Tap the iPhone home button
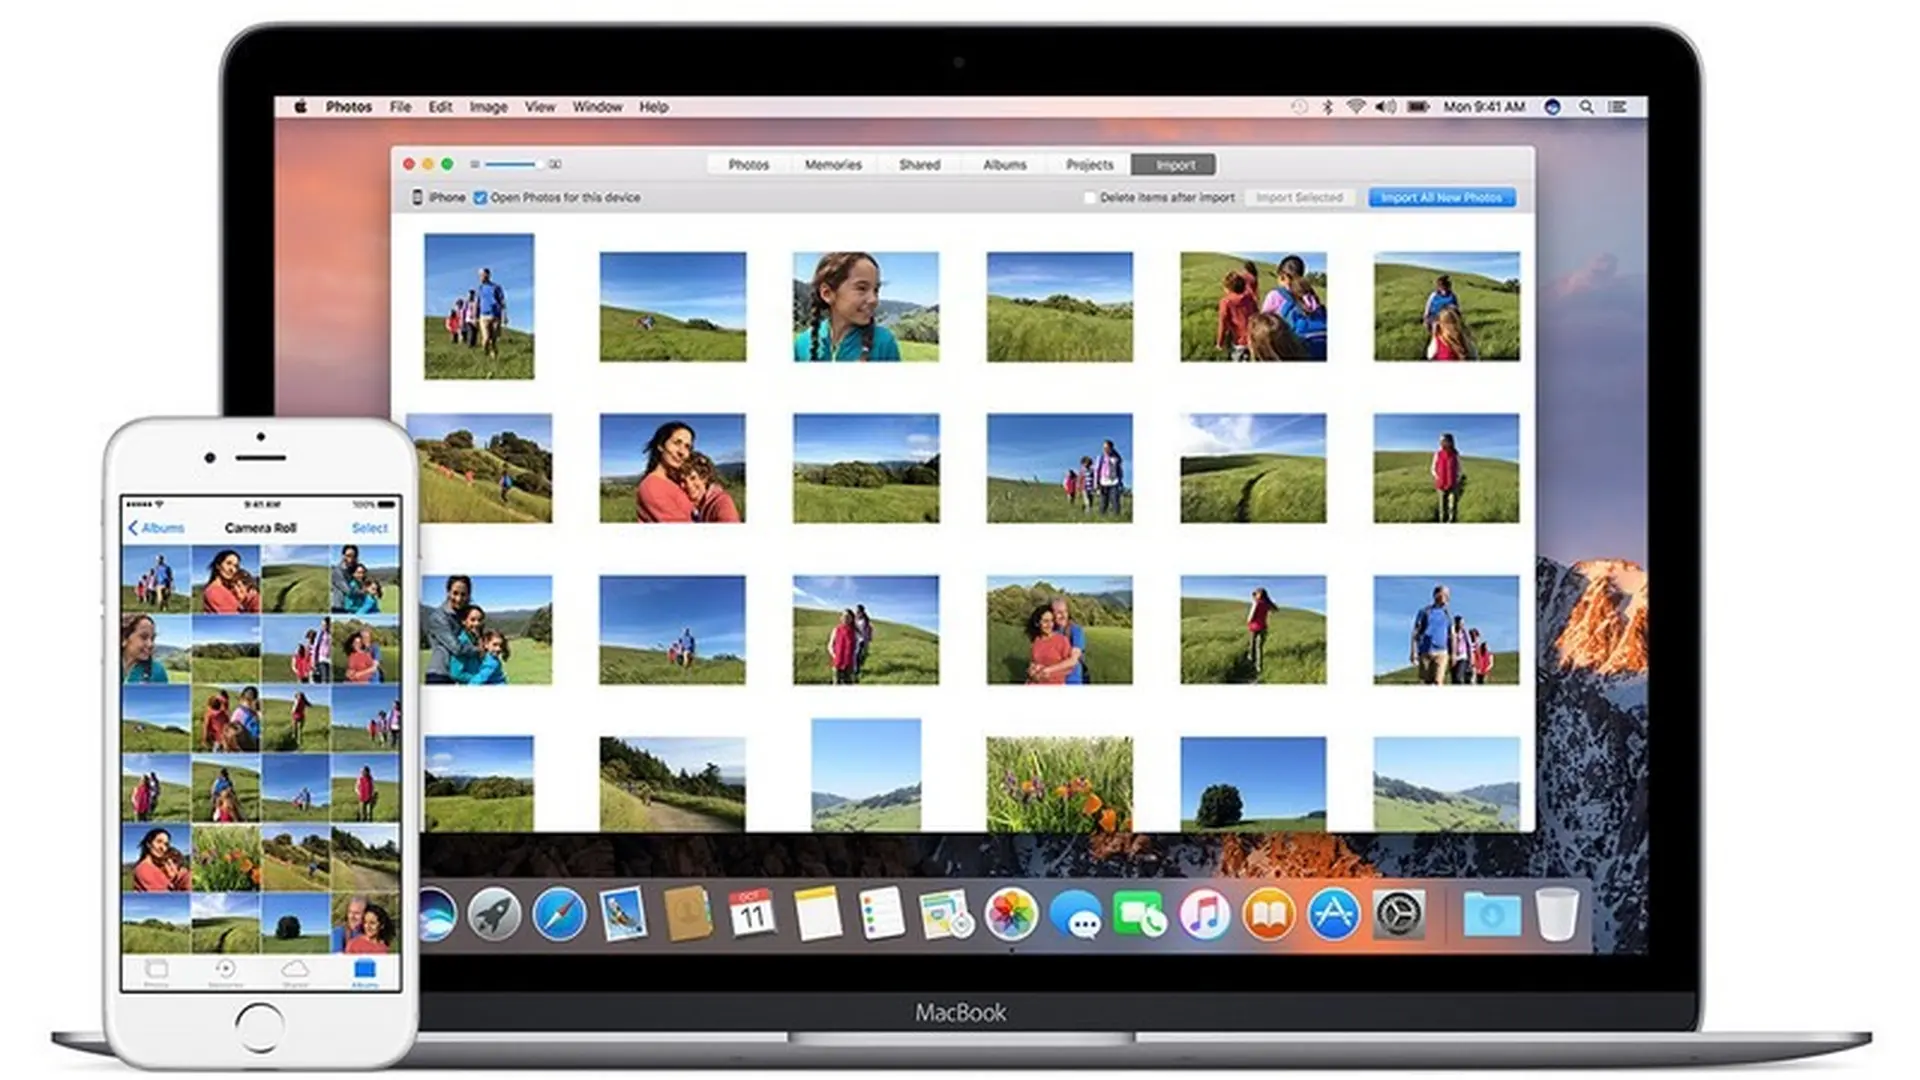The image size is (1920, 1080). 260,1026
